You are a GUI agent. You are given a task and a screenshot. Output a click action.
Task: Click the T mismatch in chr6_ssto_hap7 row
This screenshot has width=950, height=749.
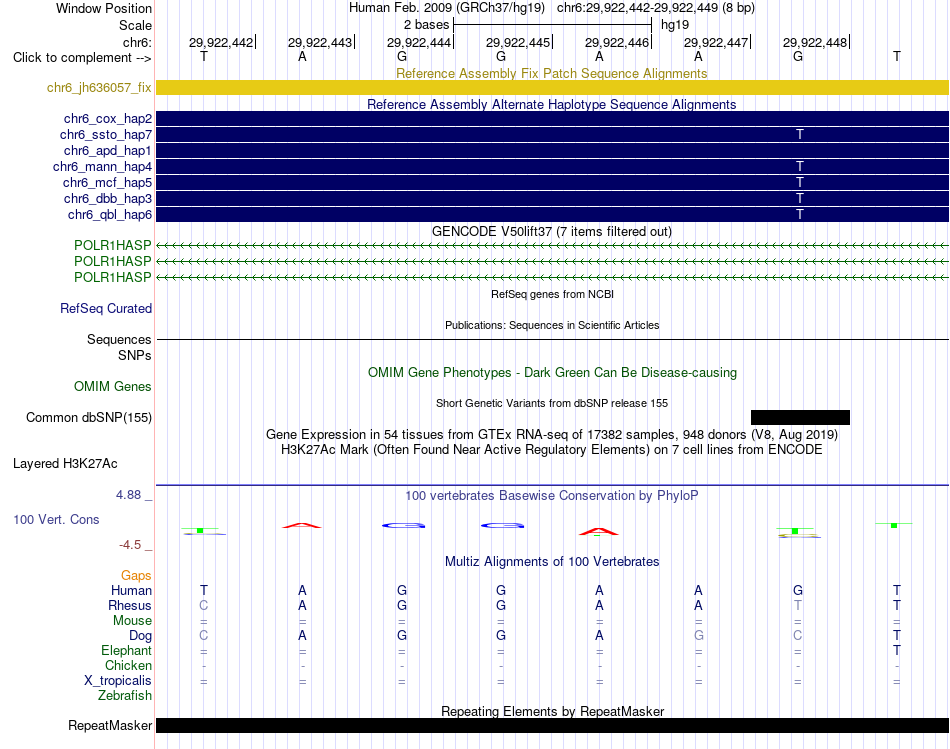pos(800,135)
